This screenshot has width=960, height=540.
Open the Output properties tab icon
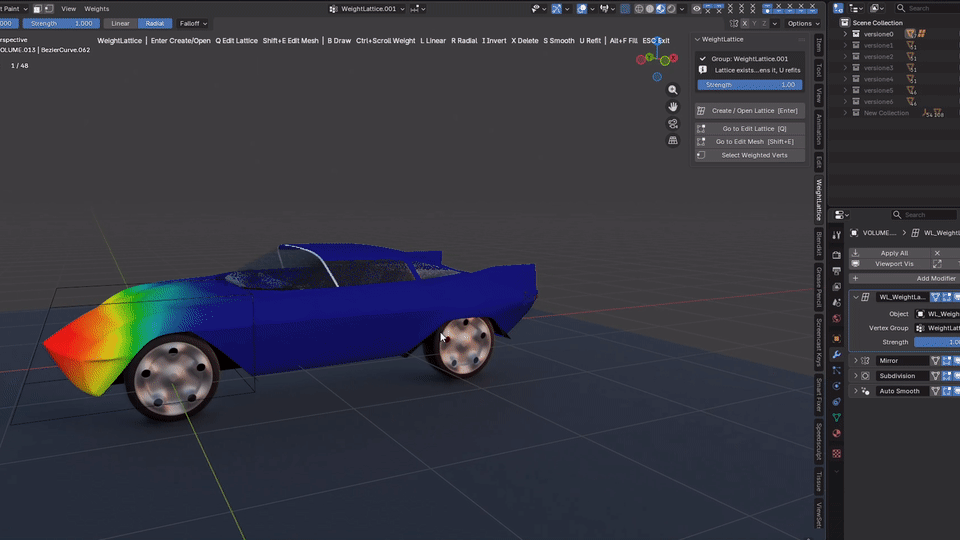pyautogui.click(x=836, y=271)
